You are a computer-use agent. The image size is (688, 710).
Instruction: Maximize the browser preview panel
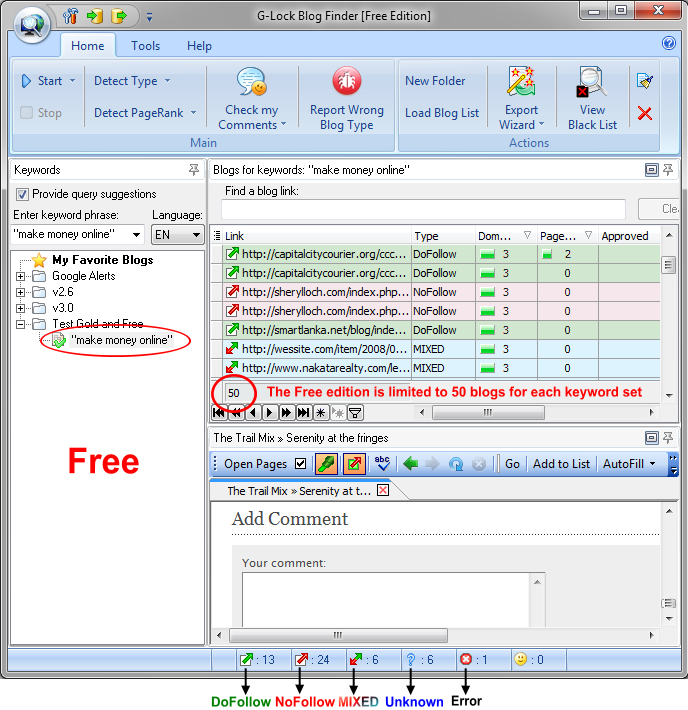[651, 438]
